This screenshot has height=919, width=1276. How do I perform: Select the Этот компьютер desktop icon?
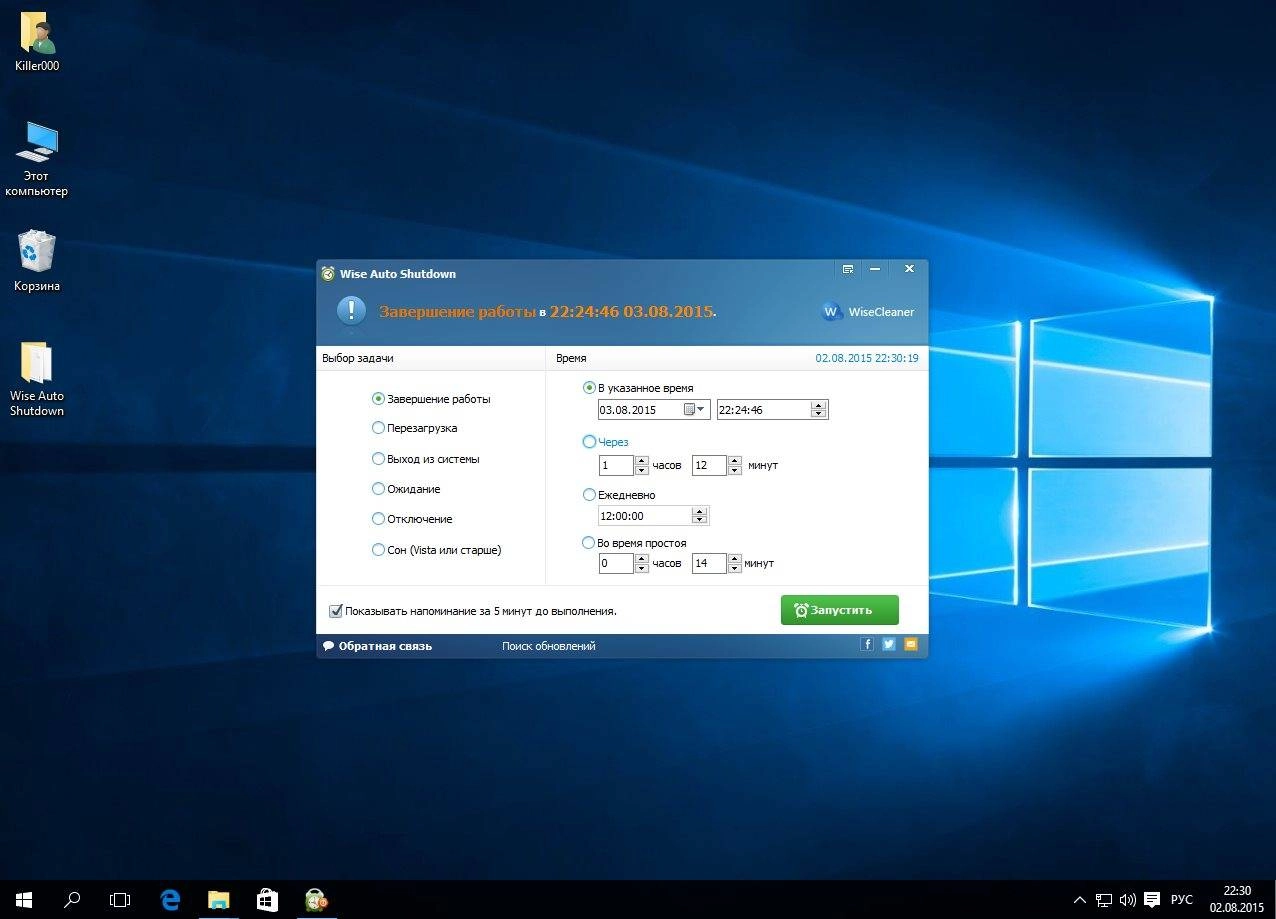tap(37, 159)
